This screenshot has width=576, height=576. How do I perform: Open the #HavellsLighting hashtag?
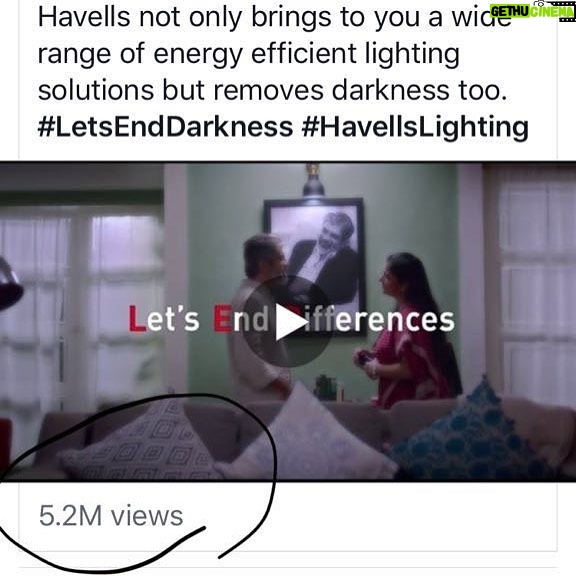(415, 127)
